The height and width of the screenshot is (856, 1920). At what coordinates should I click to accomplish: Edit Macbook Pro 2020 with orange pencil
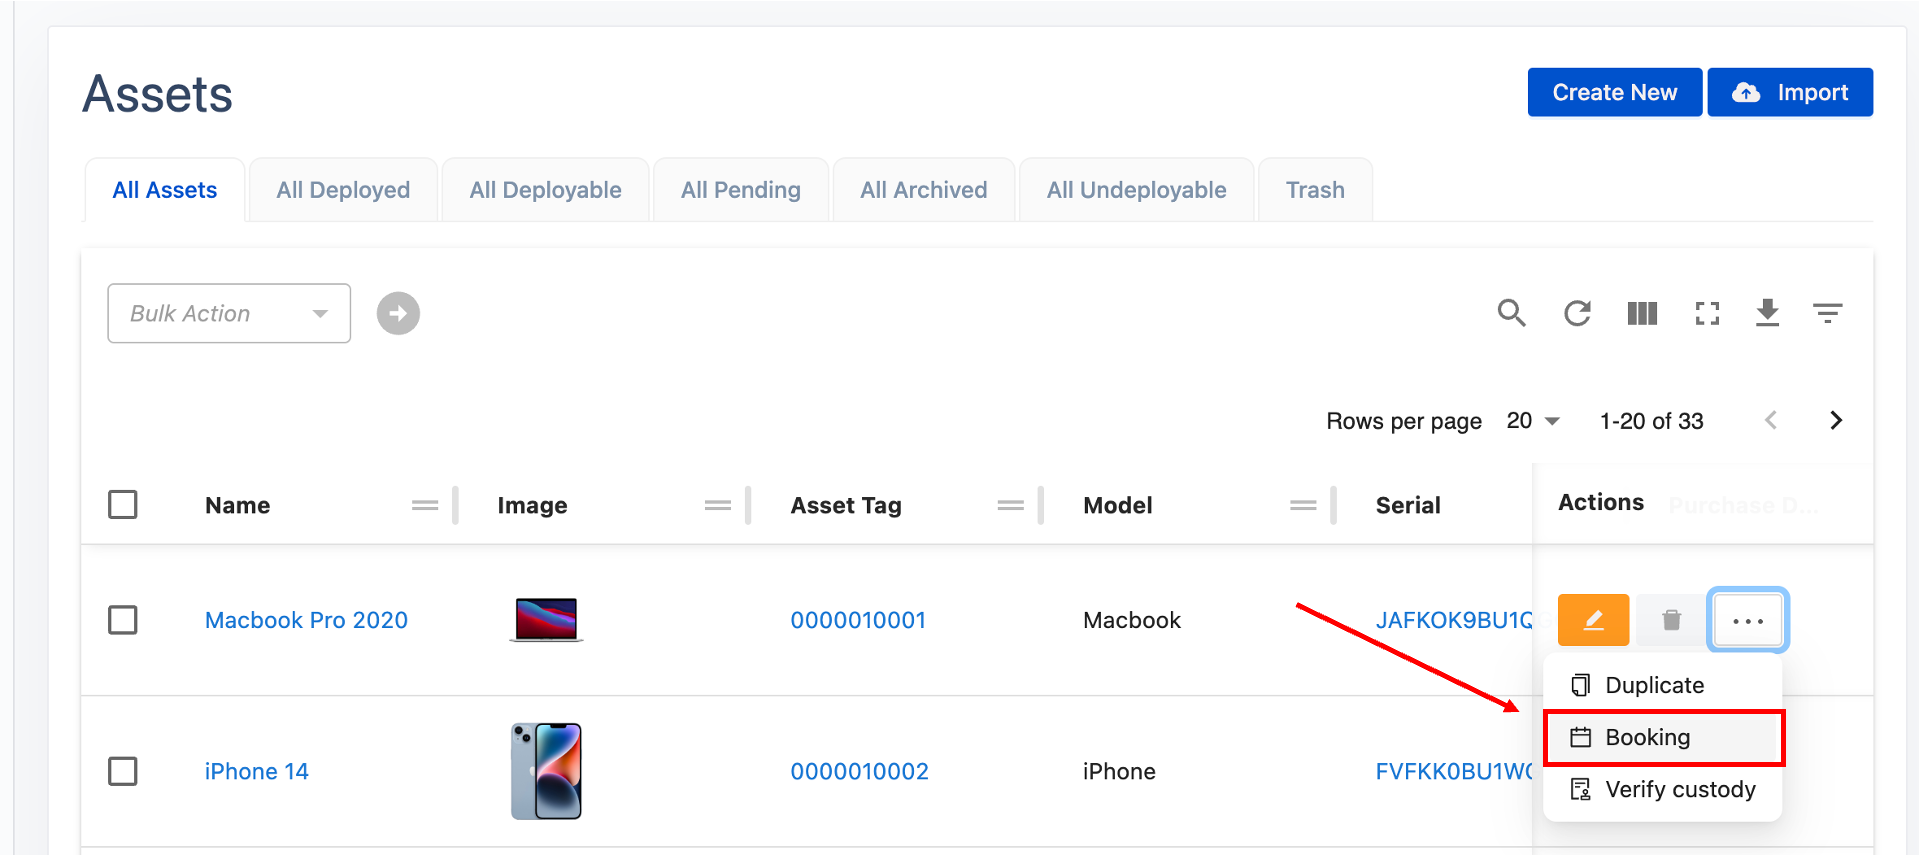point(1593,620)
